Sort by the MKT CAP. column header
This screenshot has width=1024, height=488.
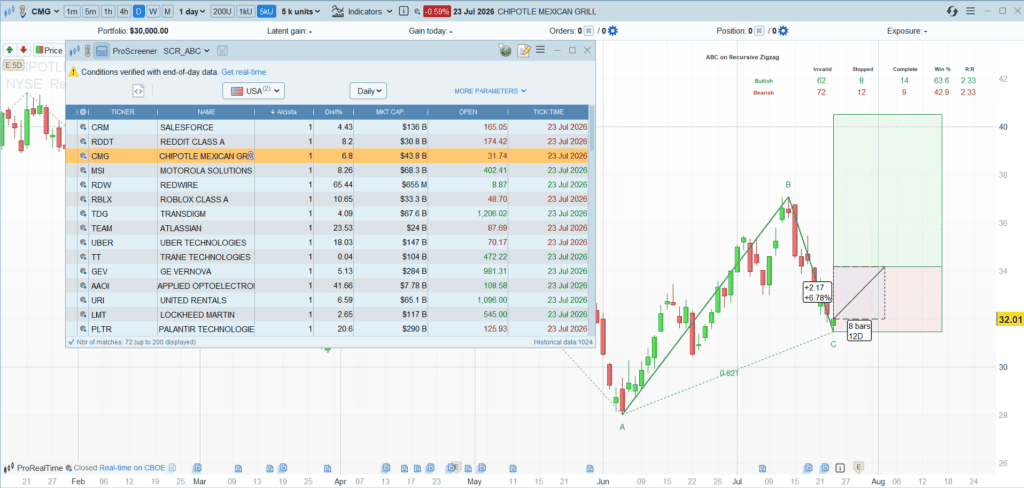point(392,112)
